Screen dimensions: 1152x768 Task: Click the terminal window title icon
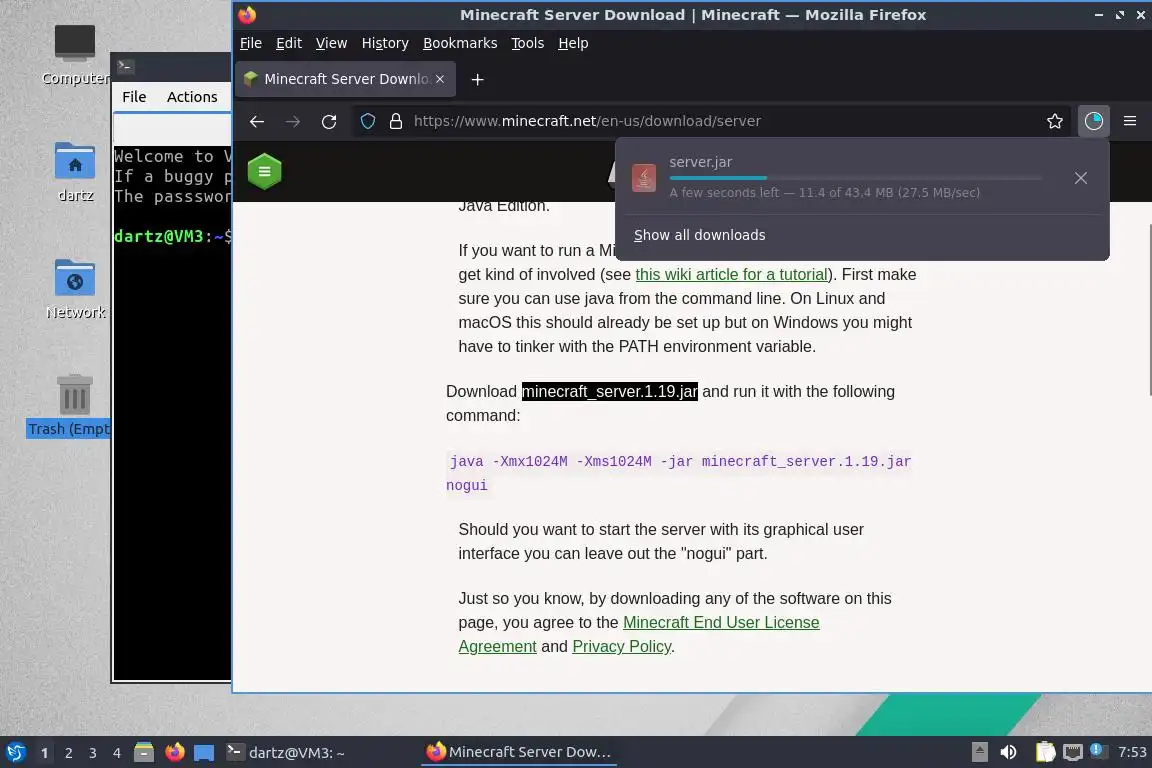click(x=125, y=66)
